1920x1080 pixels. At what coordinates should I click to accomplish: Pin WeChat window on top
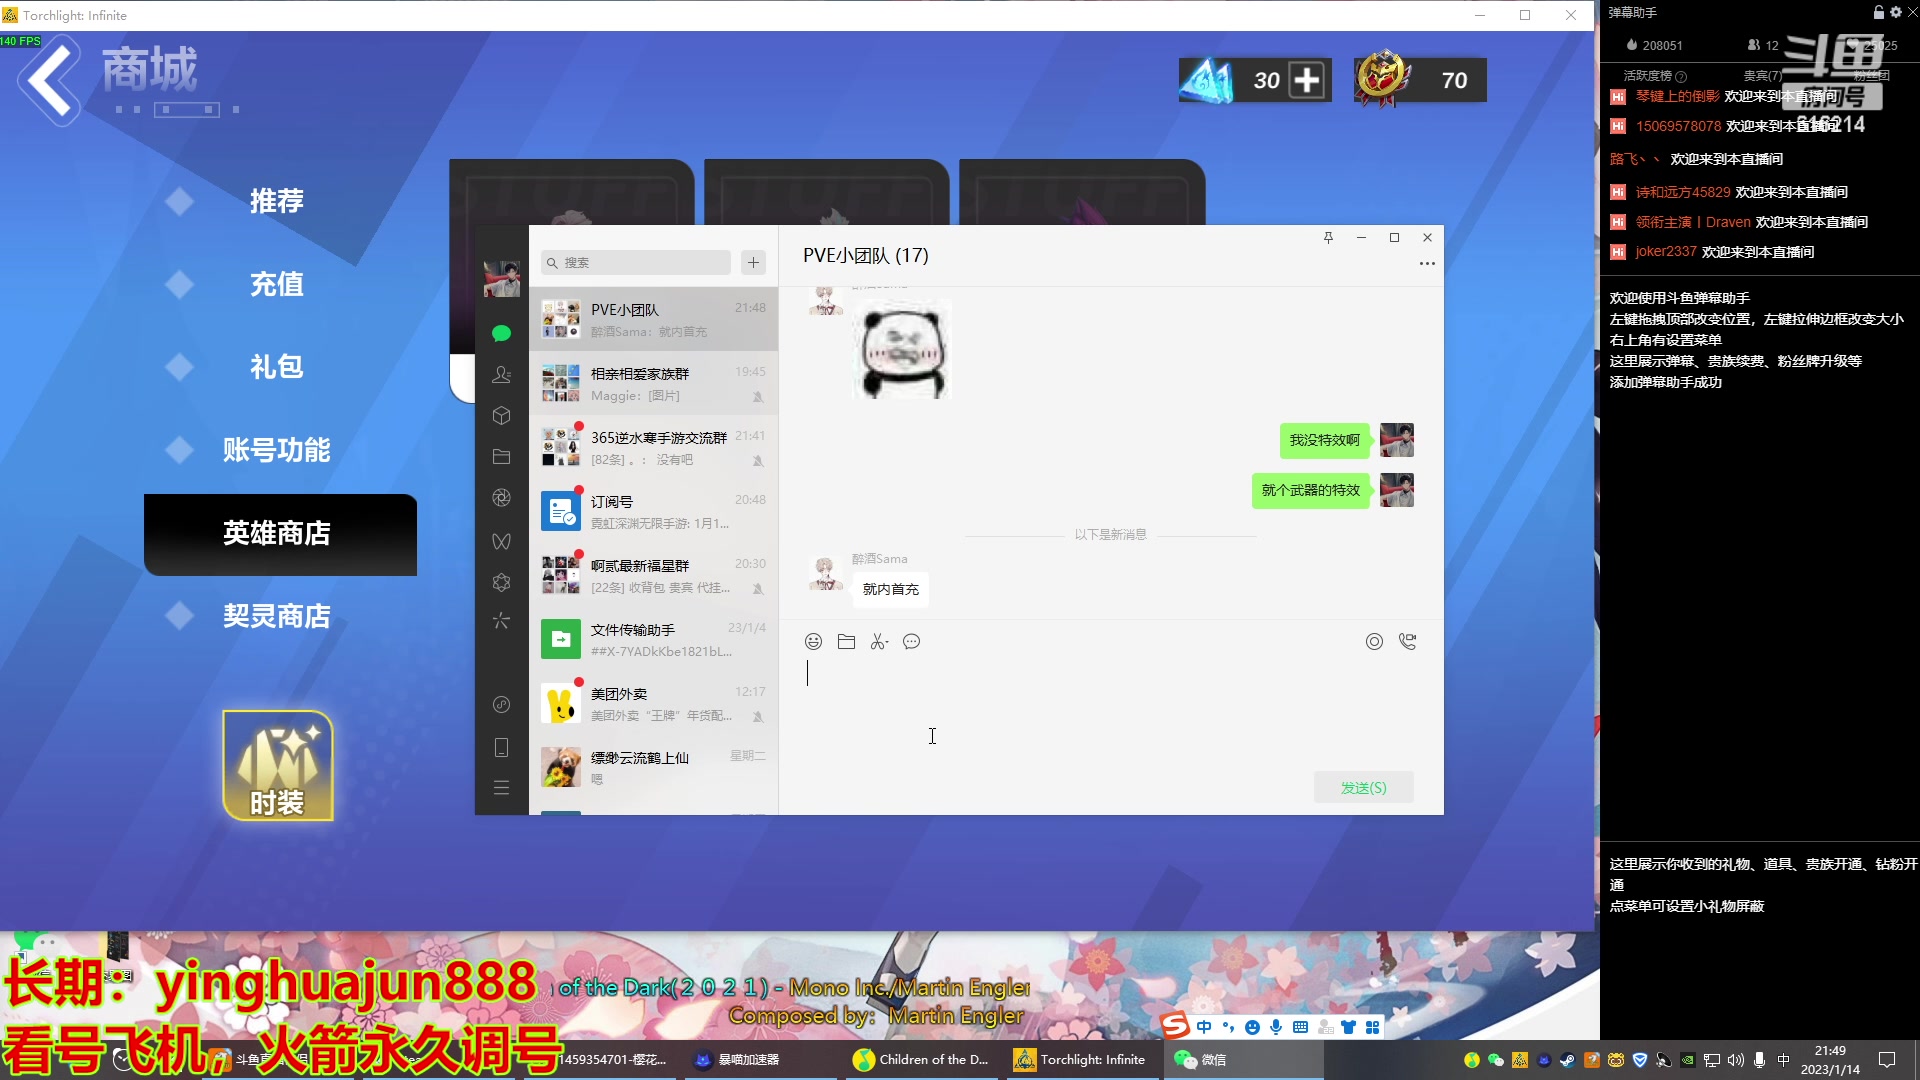[1328, 237]
